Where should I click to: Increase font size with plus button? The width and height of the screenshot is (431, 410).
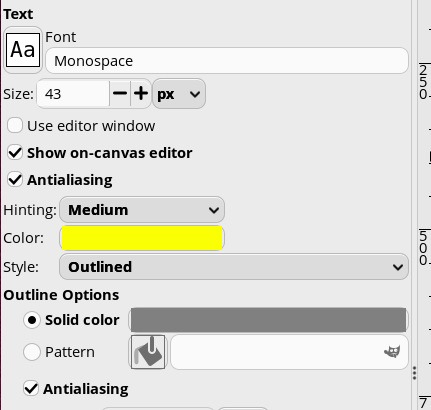tap(141, 94)
